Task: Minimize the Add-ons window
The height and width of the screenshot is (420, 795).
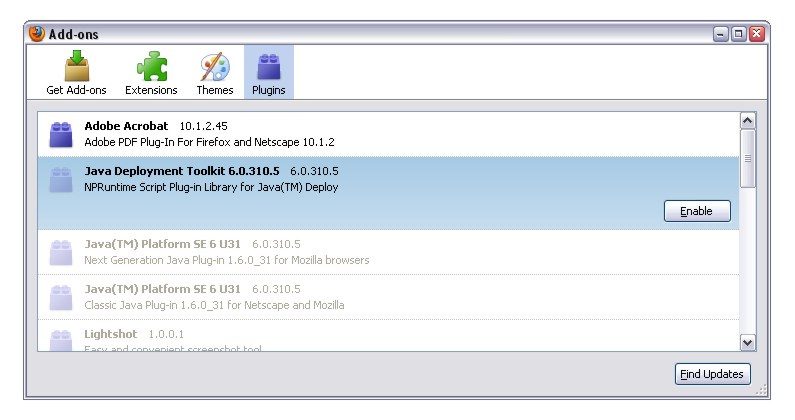Action: point(720,34)
